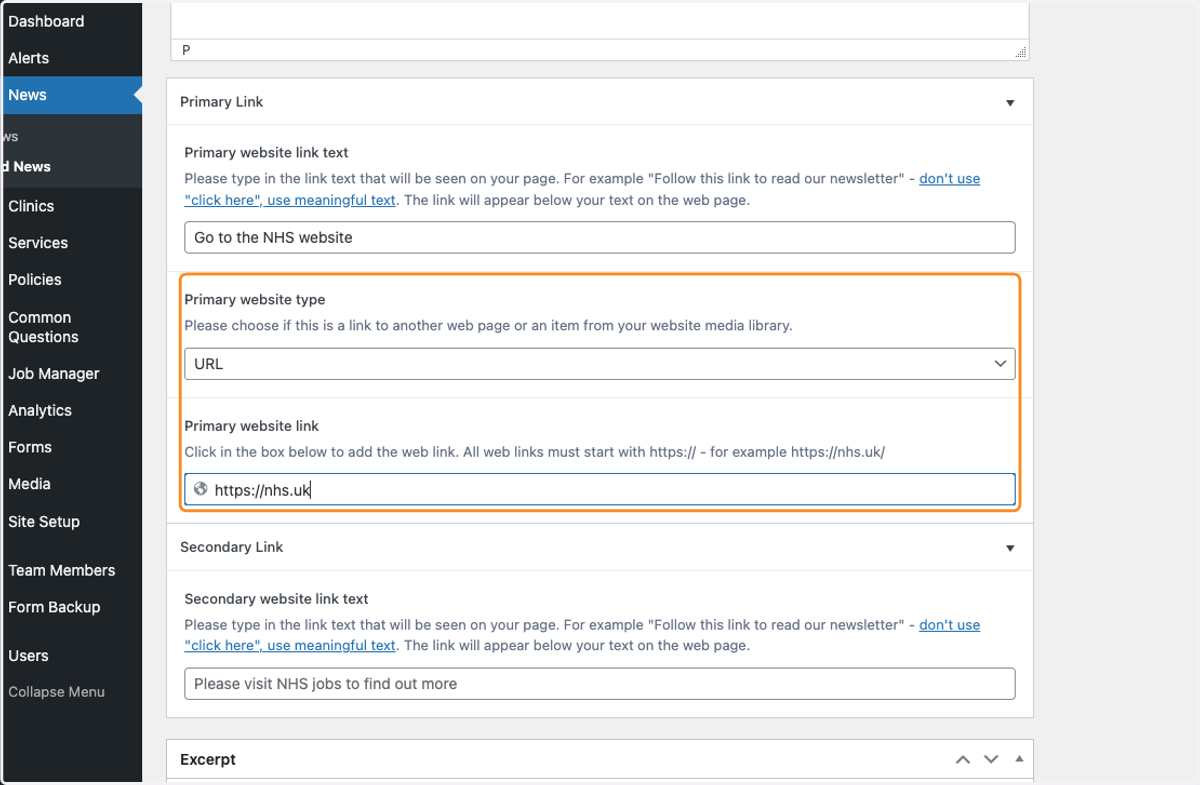
Task: Click the Primary website link URL field
Action: click(x=600, y=490)
